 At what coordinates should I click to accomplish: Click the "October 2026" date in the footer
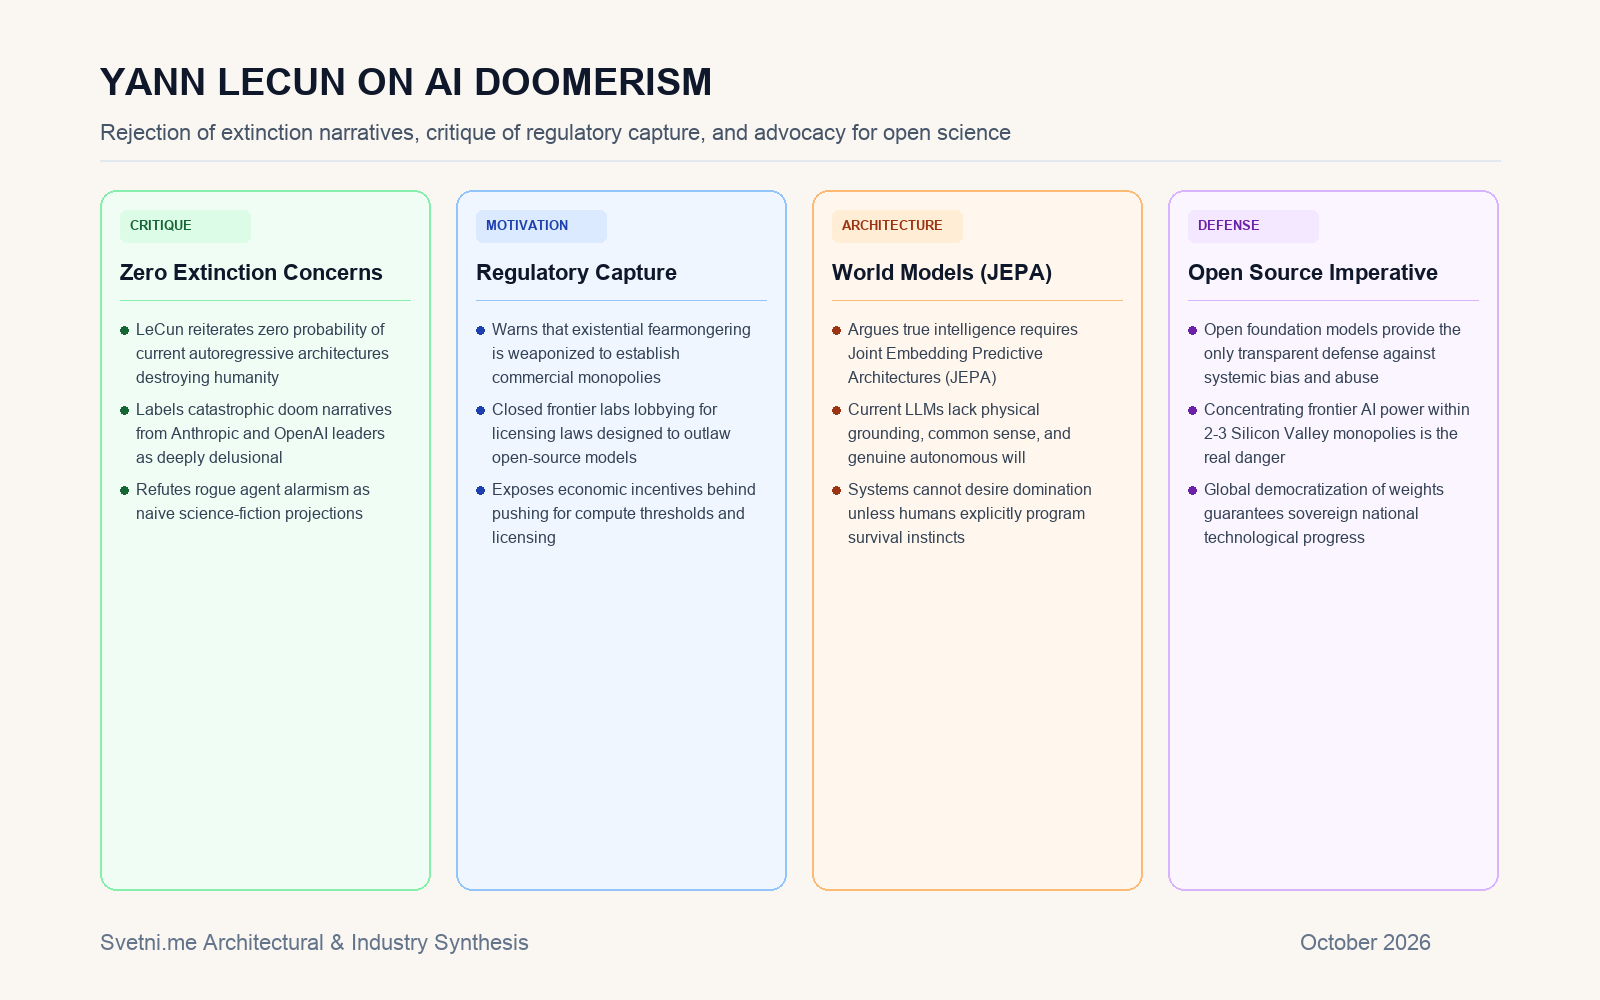[x=1365, y=943]
